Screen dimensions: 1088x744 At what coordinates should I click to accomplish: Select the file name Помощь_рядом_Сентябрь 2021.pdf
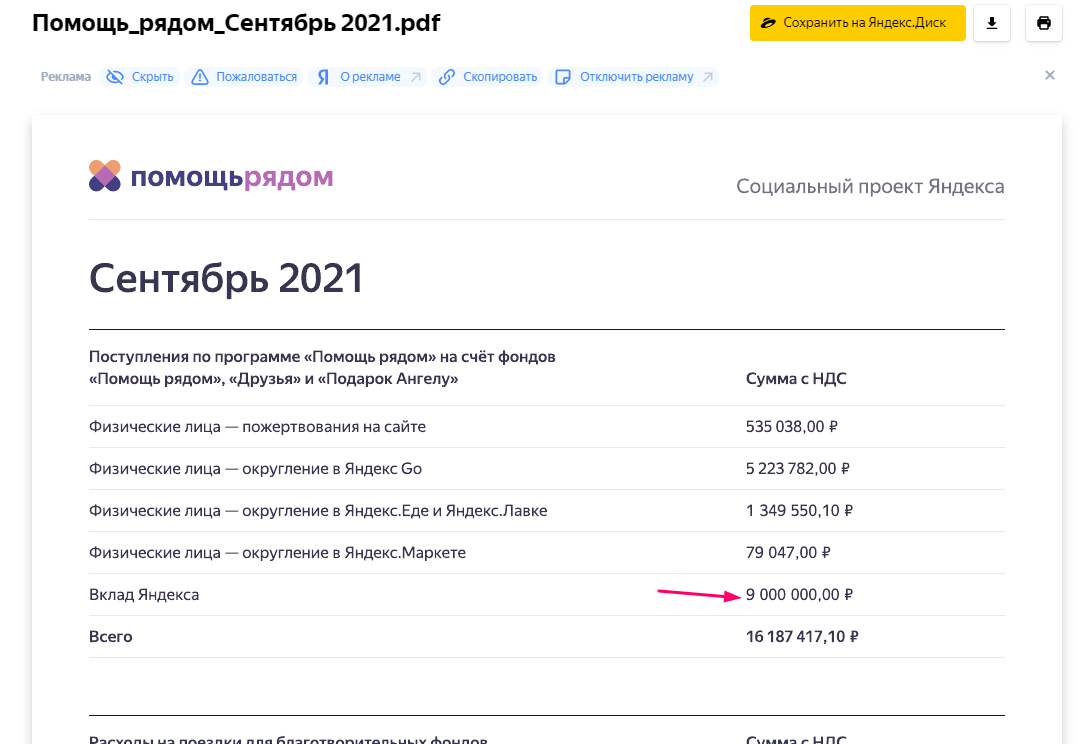pos(236,23)
